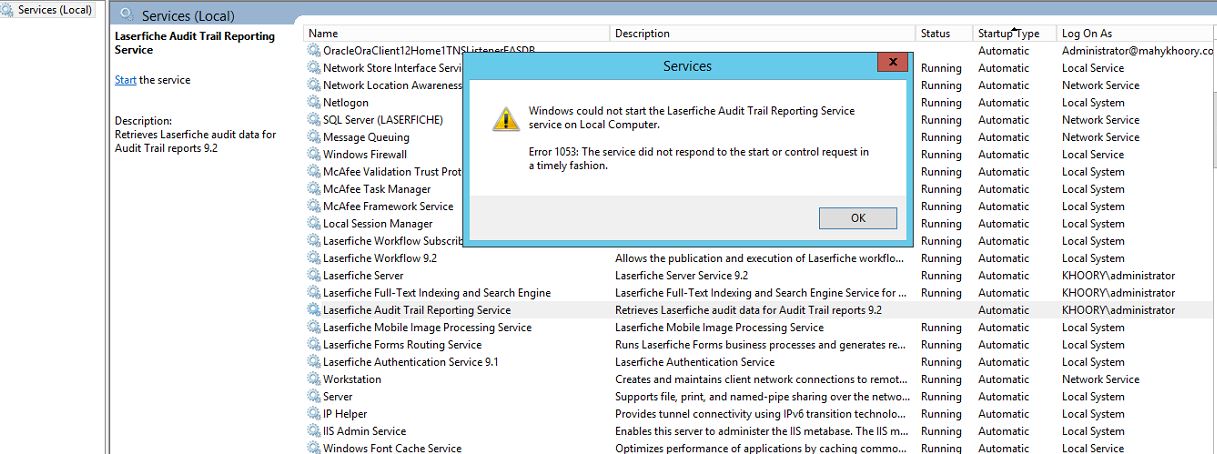Click the gear icon beside Laserfiche Mobile Image Processing
Image resolution: width=1217 pixels, height=454 pixels.
point(314,327)
